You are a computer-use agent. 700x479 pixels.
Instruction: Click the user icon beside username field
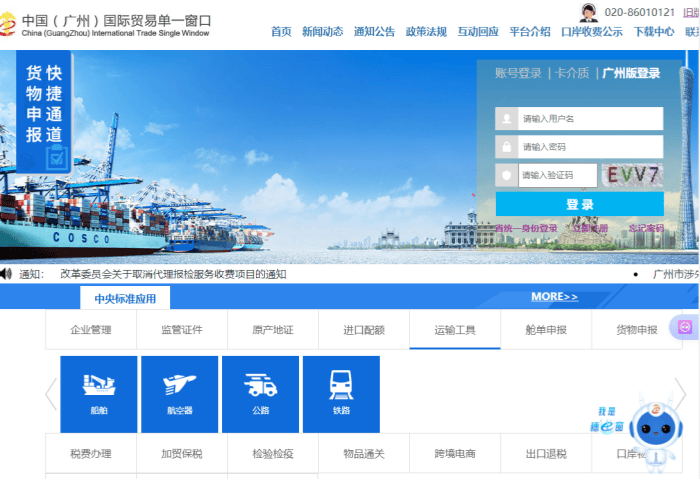(507, 119)
